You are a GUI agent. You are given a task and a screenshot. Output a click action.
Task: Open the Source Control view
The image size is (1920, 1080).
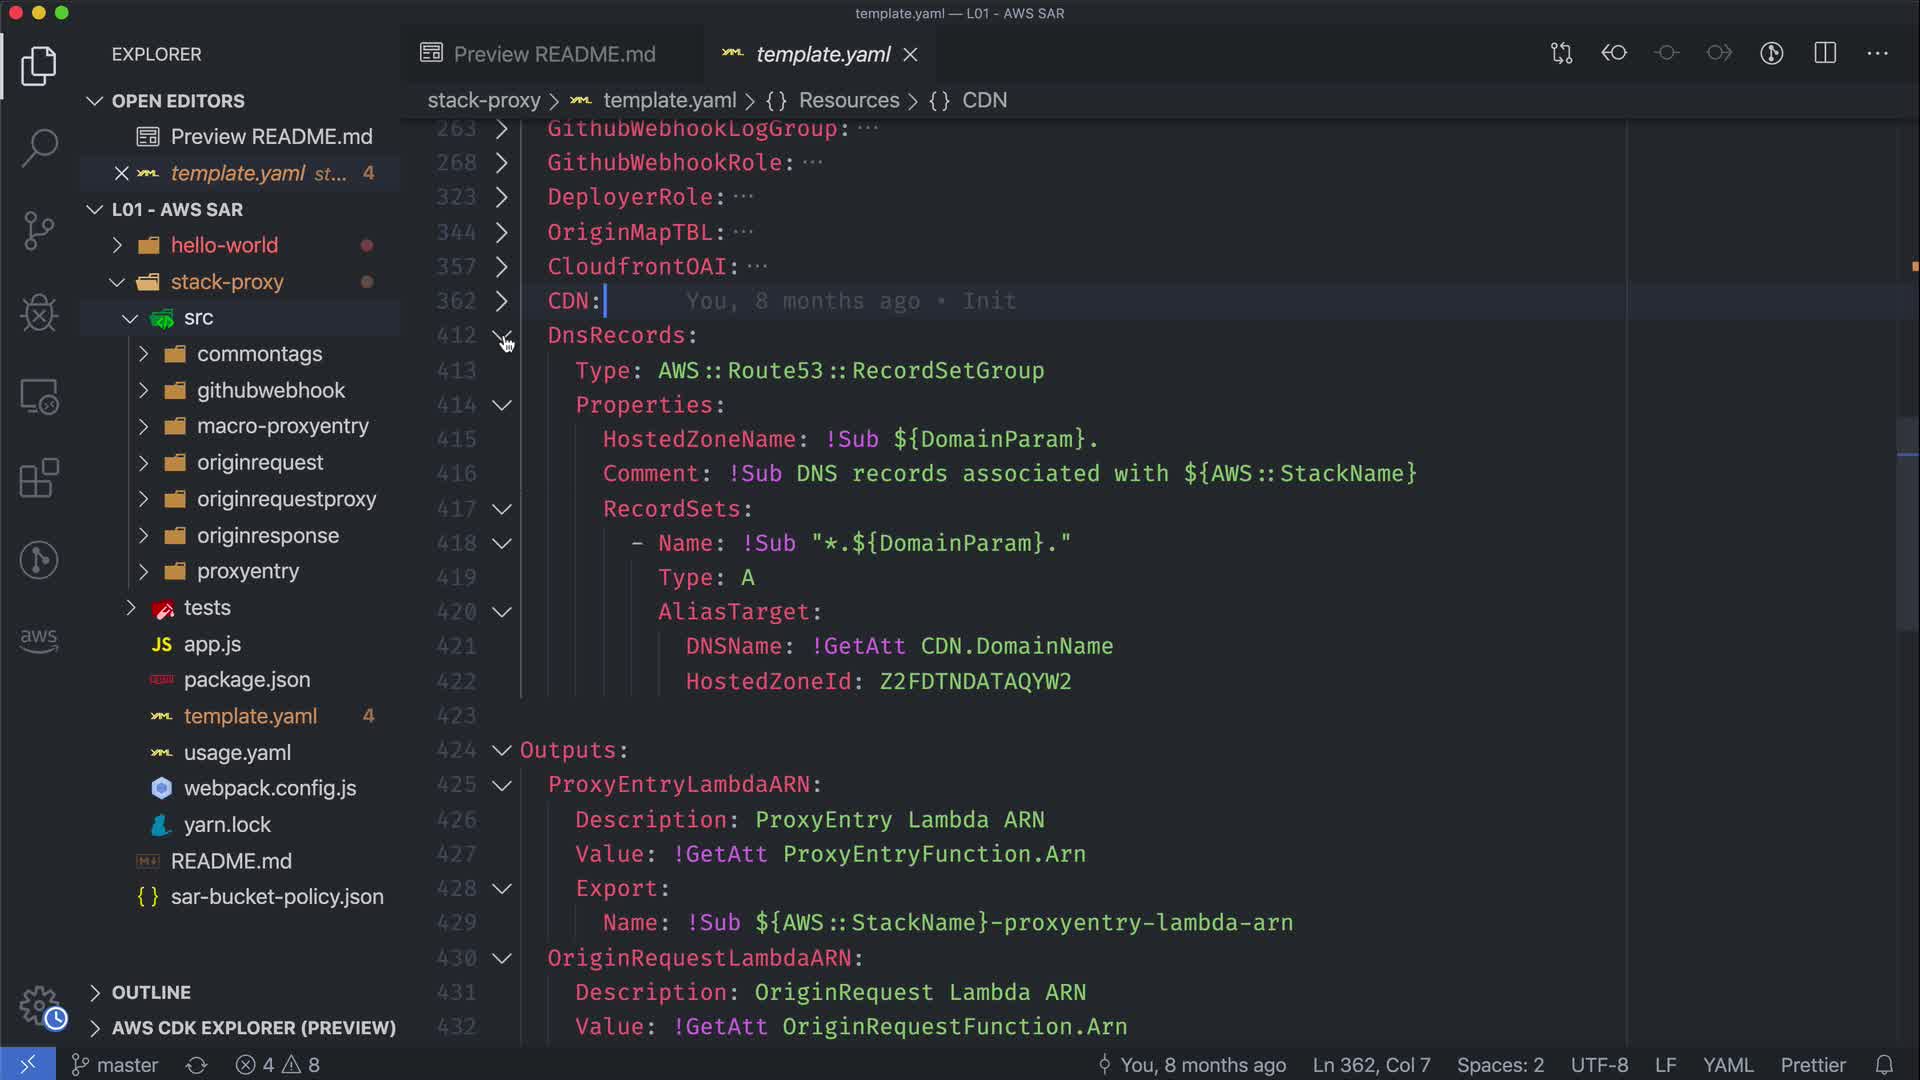(x=39, y=230)
